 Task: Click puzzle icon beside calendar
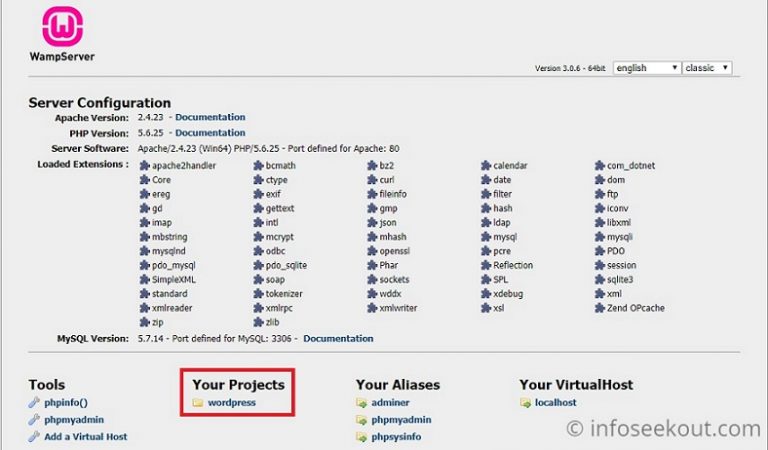(486, 166)
